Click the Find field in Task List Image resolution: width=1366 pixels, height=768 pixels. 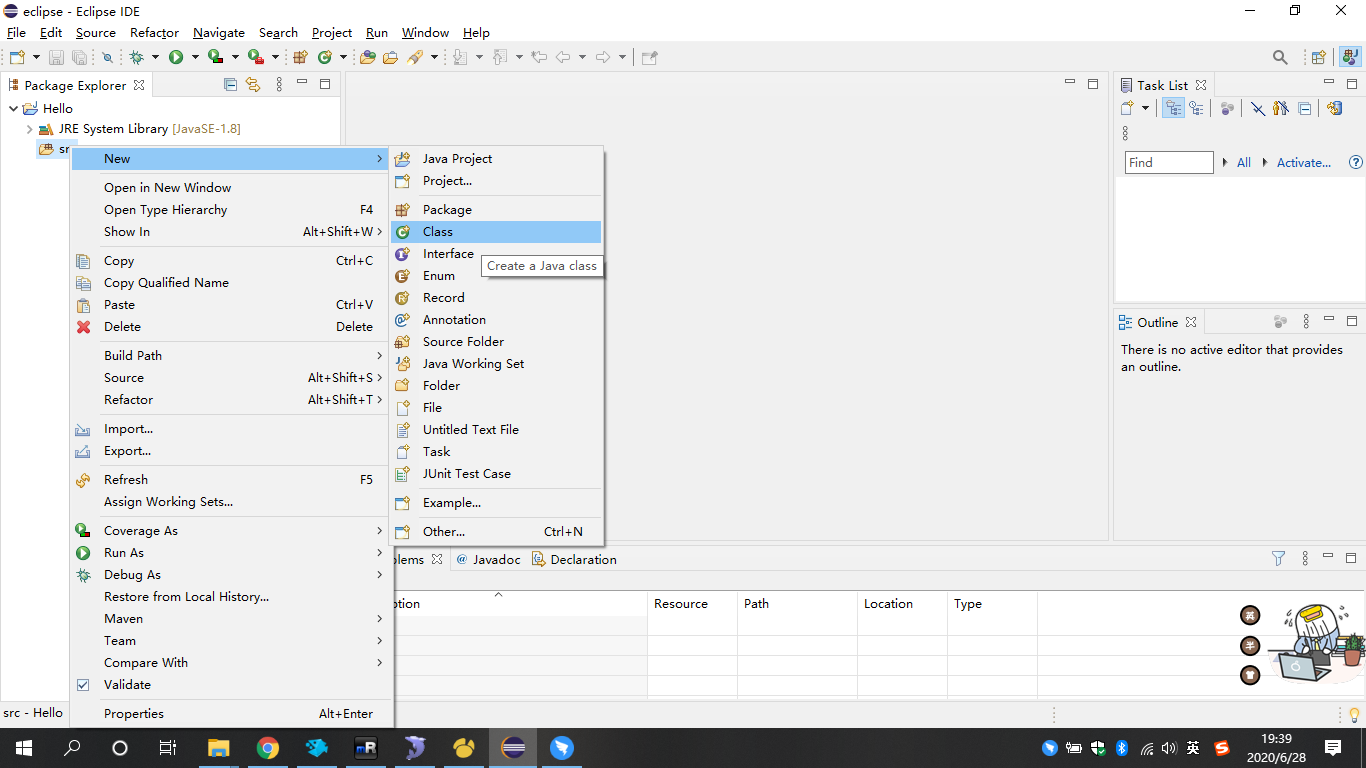1169,162
